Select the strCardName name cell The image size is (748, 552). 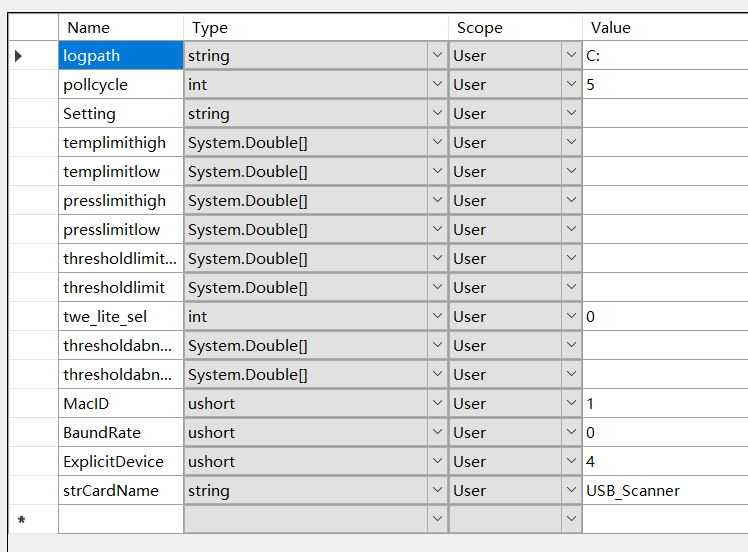[121, 490]
